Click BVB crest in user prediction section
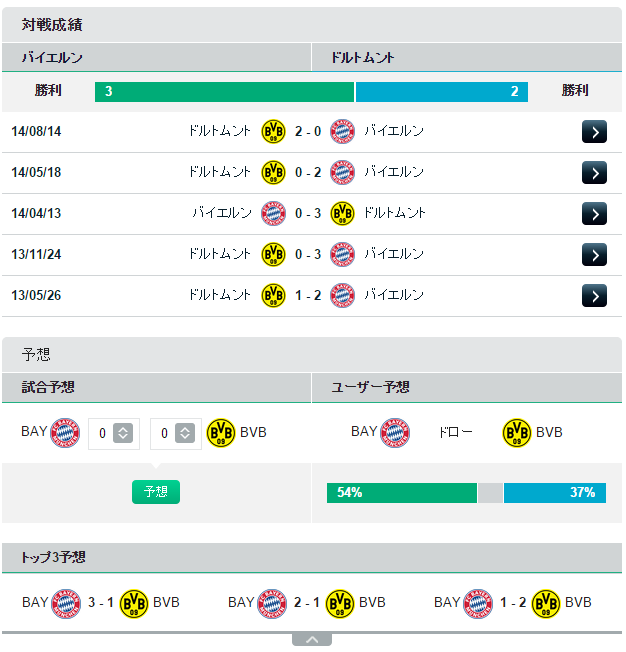The width and height of the screenshot is (626, 652). (518, 434)
